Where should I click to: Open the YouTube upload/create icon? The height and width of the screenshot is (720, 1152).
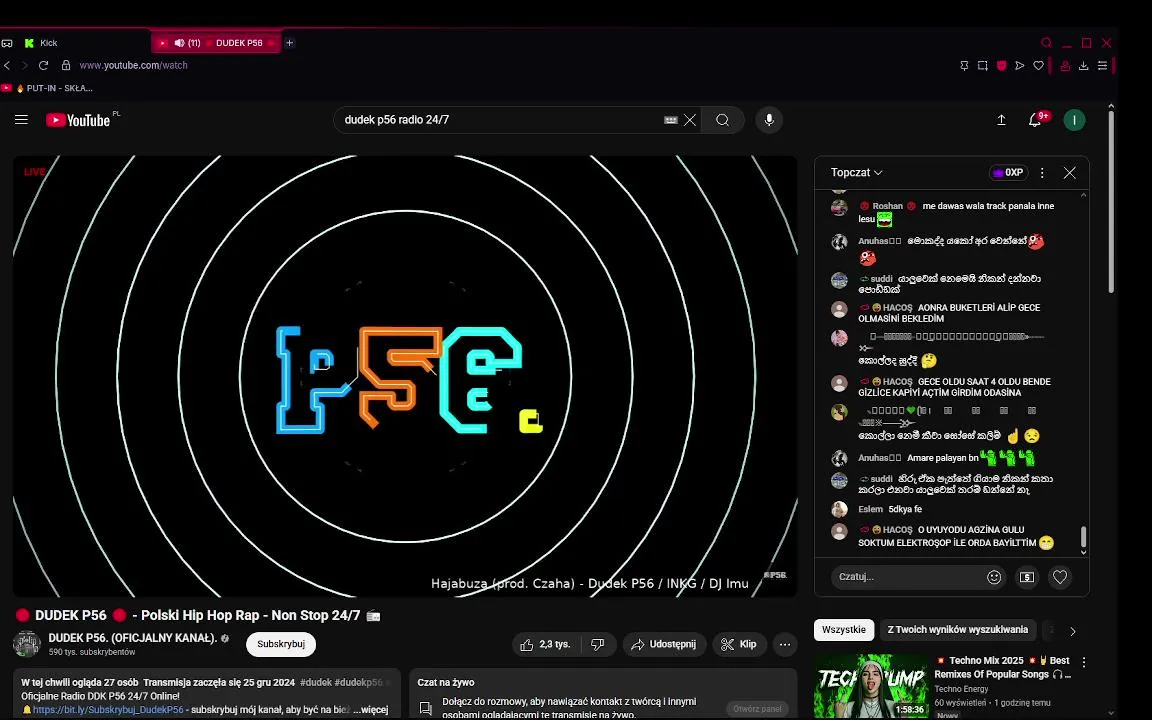click(1001, 120)
